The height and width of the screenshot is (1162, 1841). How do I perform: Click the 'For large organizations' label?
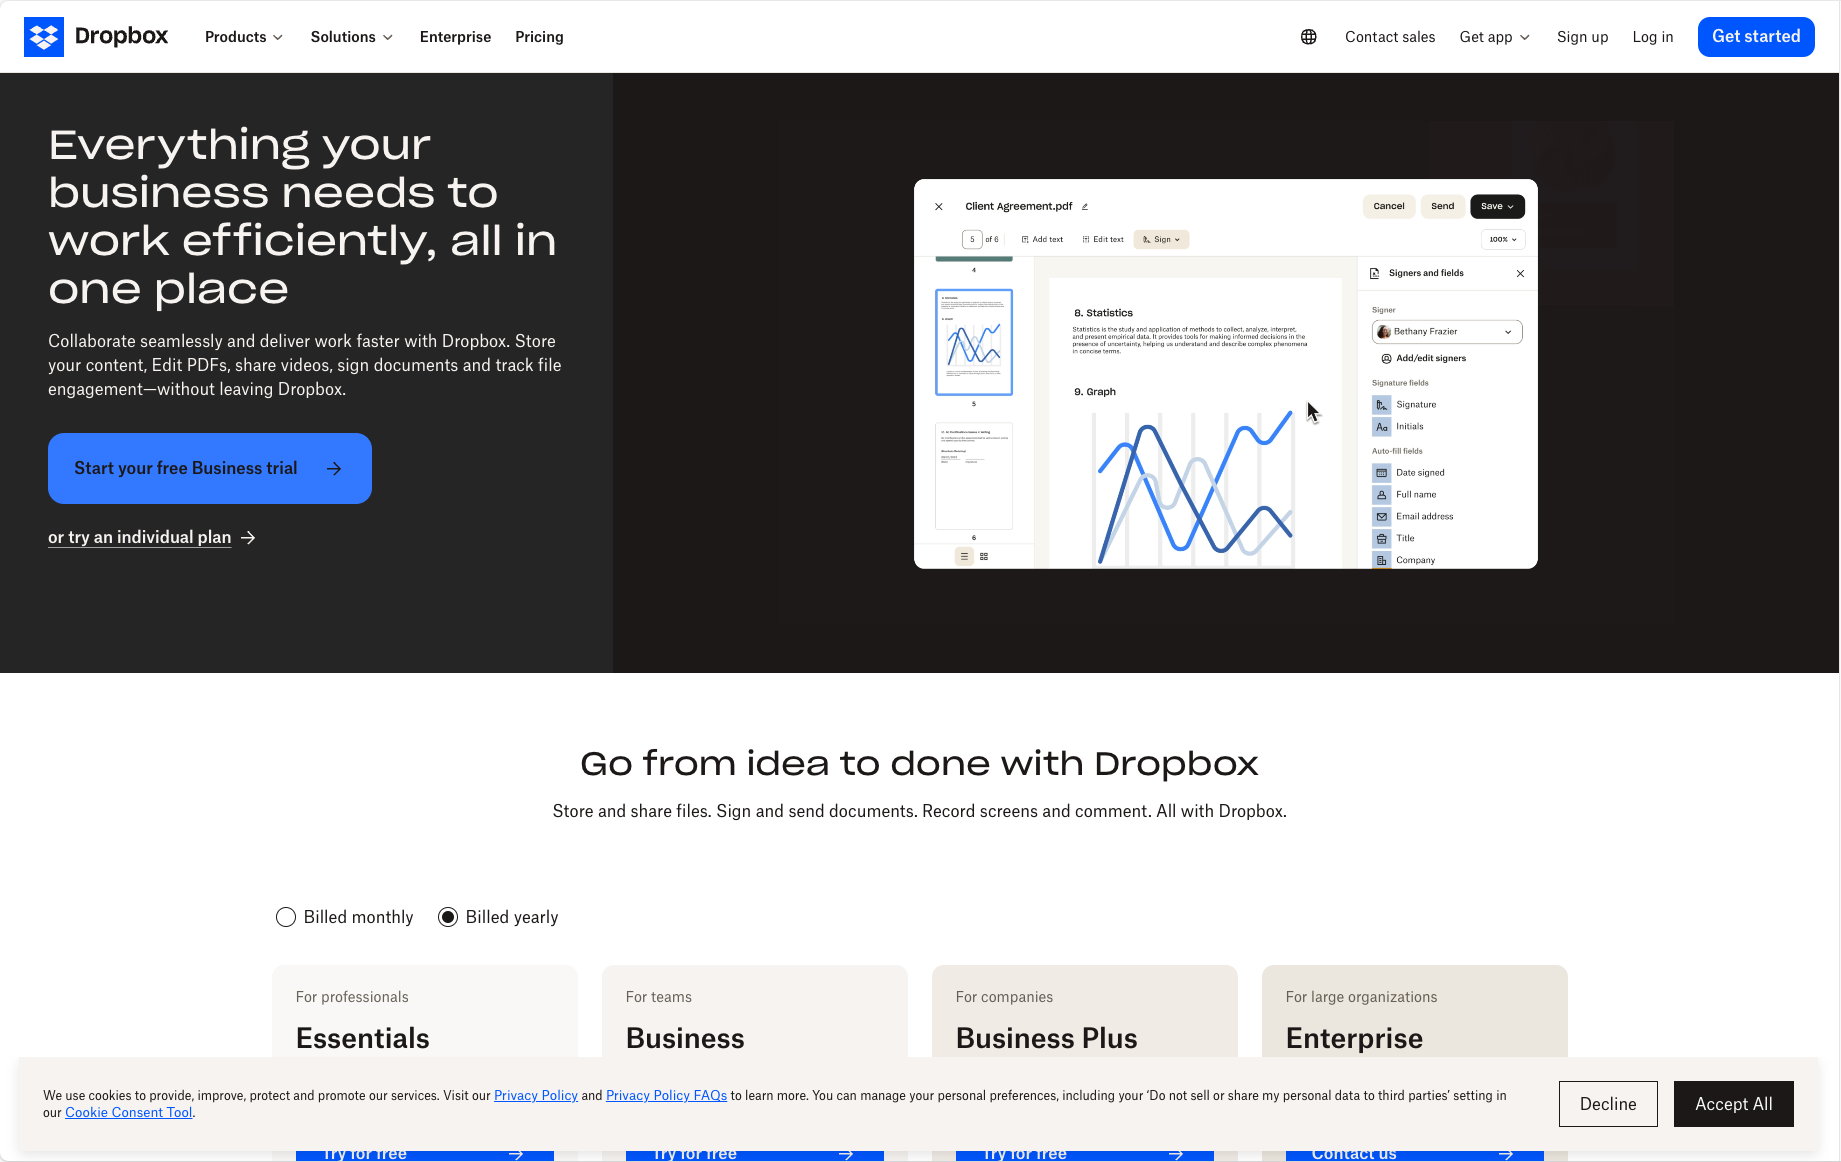1362,998
